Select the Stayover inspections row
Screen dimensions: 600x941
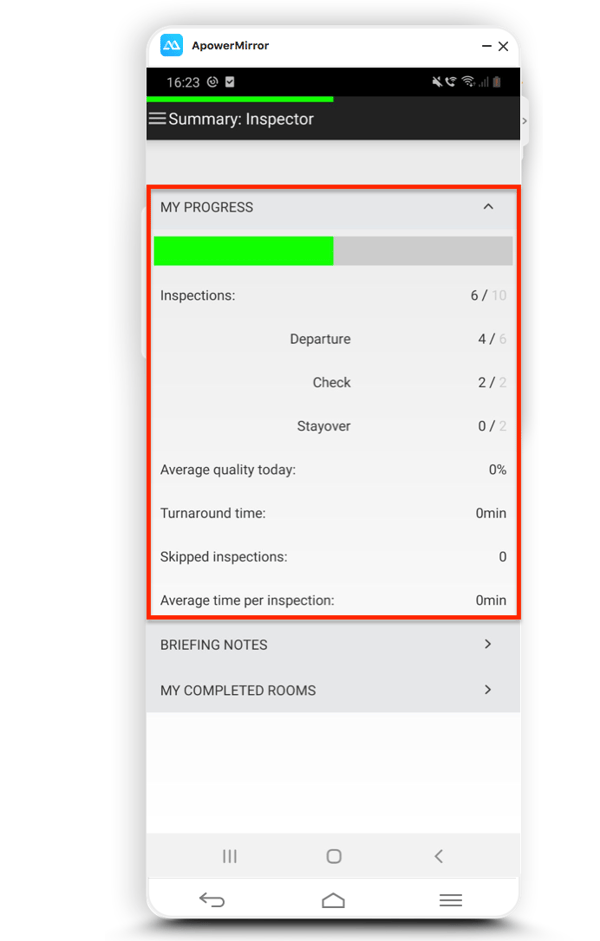333,426
